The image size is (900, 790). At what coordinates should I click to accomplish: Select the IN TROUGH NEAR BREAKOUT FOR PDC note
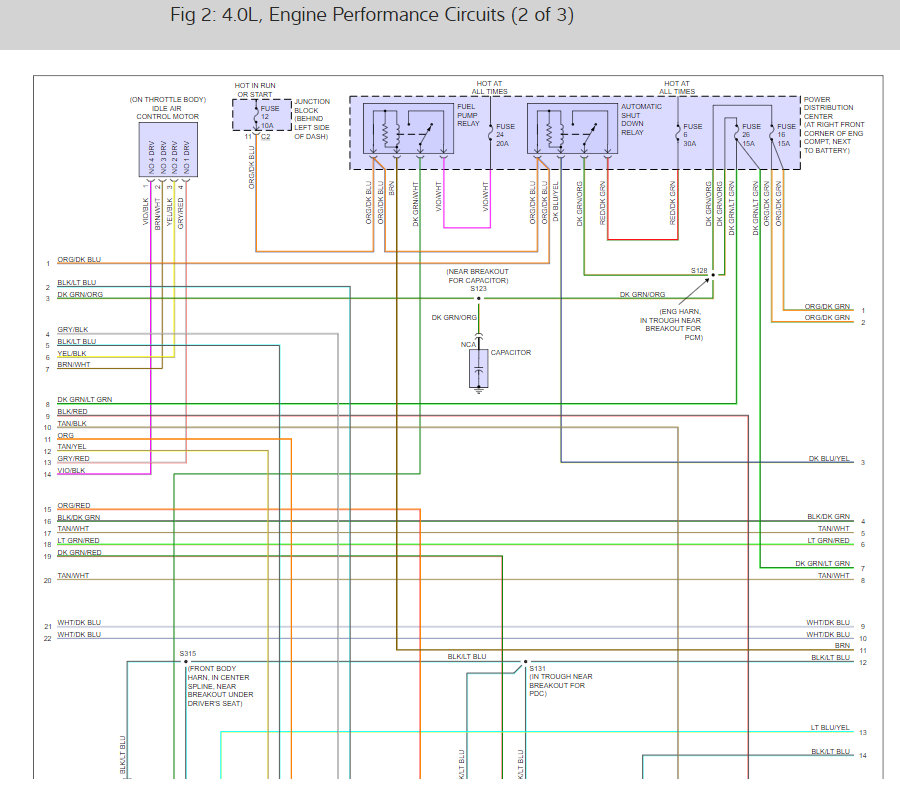(x=561, y=686)
